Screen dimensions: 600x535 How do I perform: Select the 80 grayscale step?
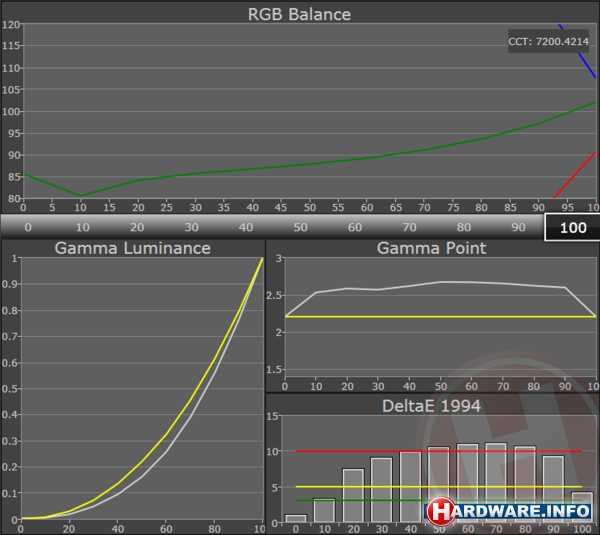pos(463,227)
